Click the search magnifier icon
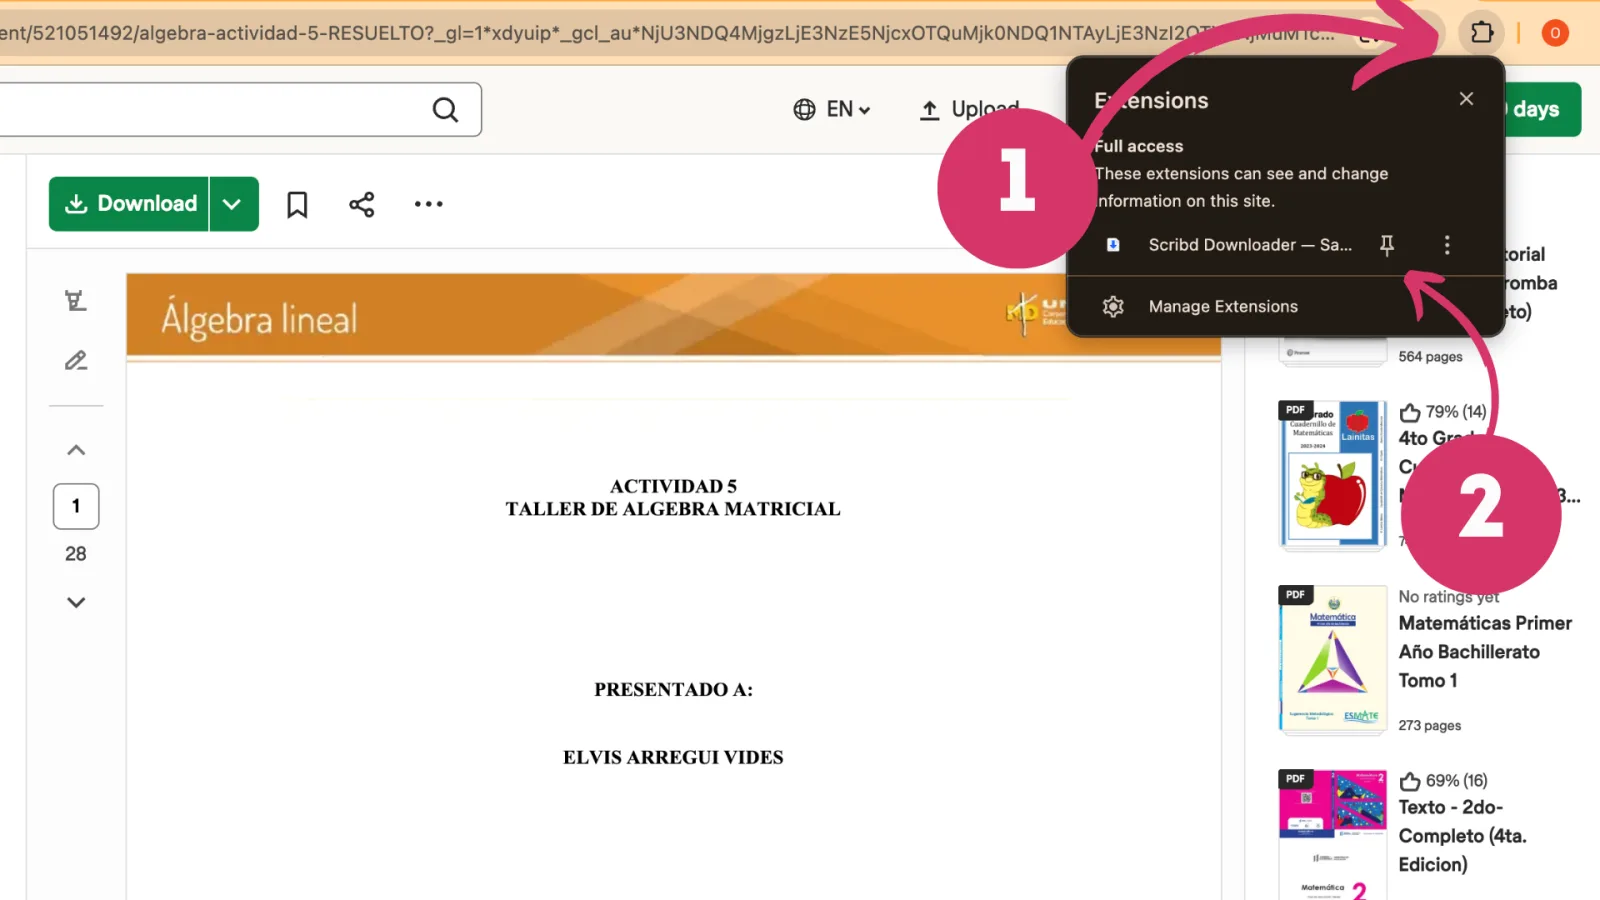The width and height of the screenshot is (1600, 900). pos(445,109)
